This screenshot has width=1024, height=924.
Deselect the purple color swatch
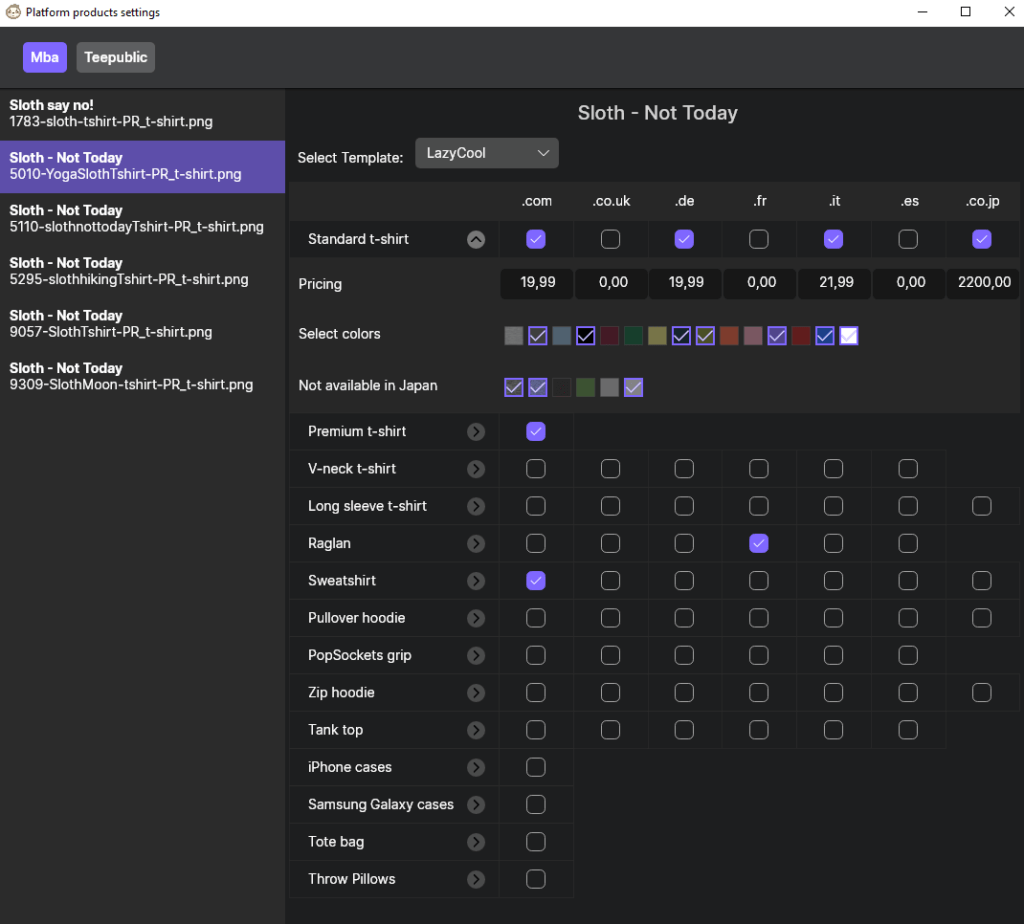tap(776, 336)
